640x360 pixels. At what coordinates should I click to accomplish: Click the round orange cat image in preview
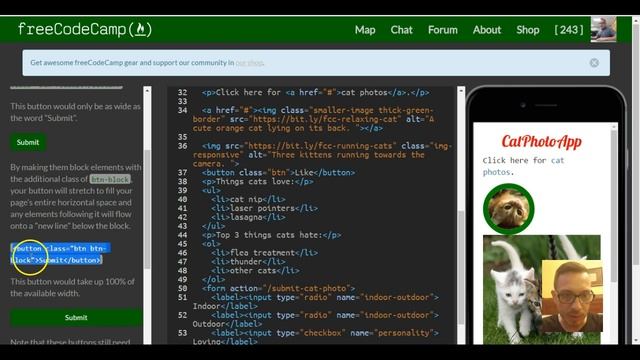(x=509, y=209)
